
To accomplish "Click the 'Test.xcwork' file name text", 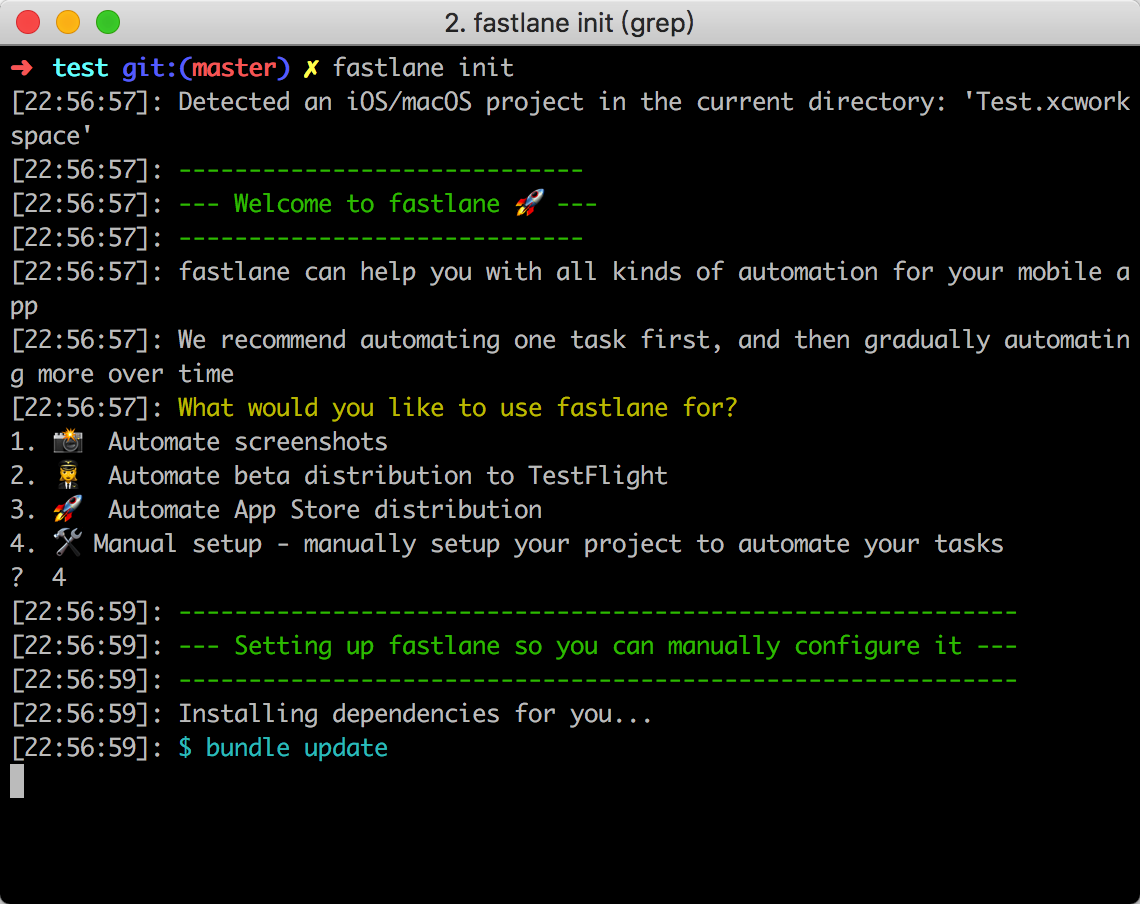I will [1052, 101].
